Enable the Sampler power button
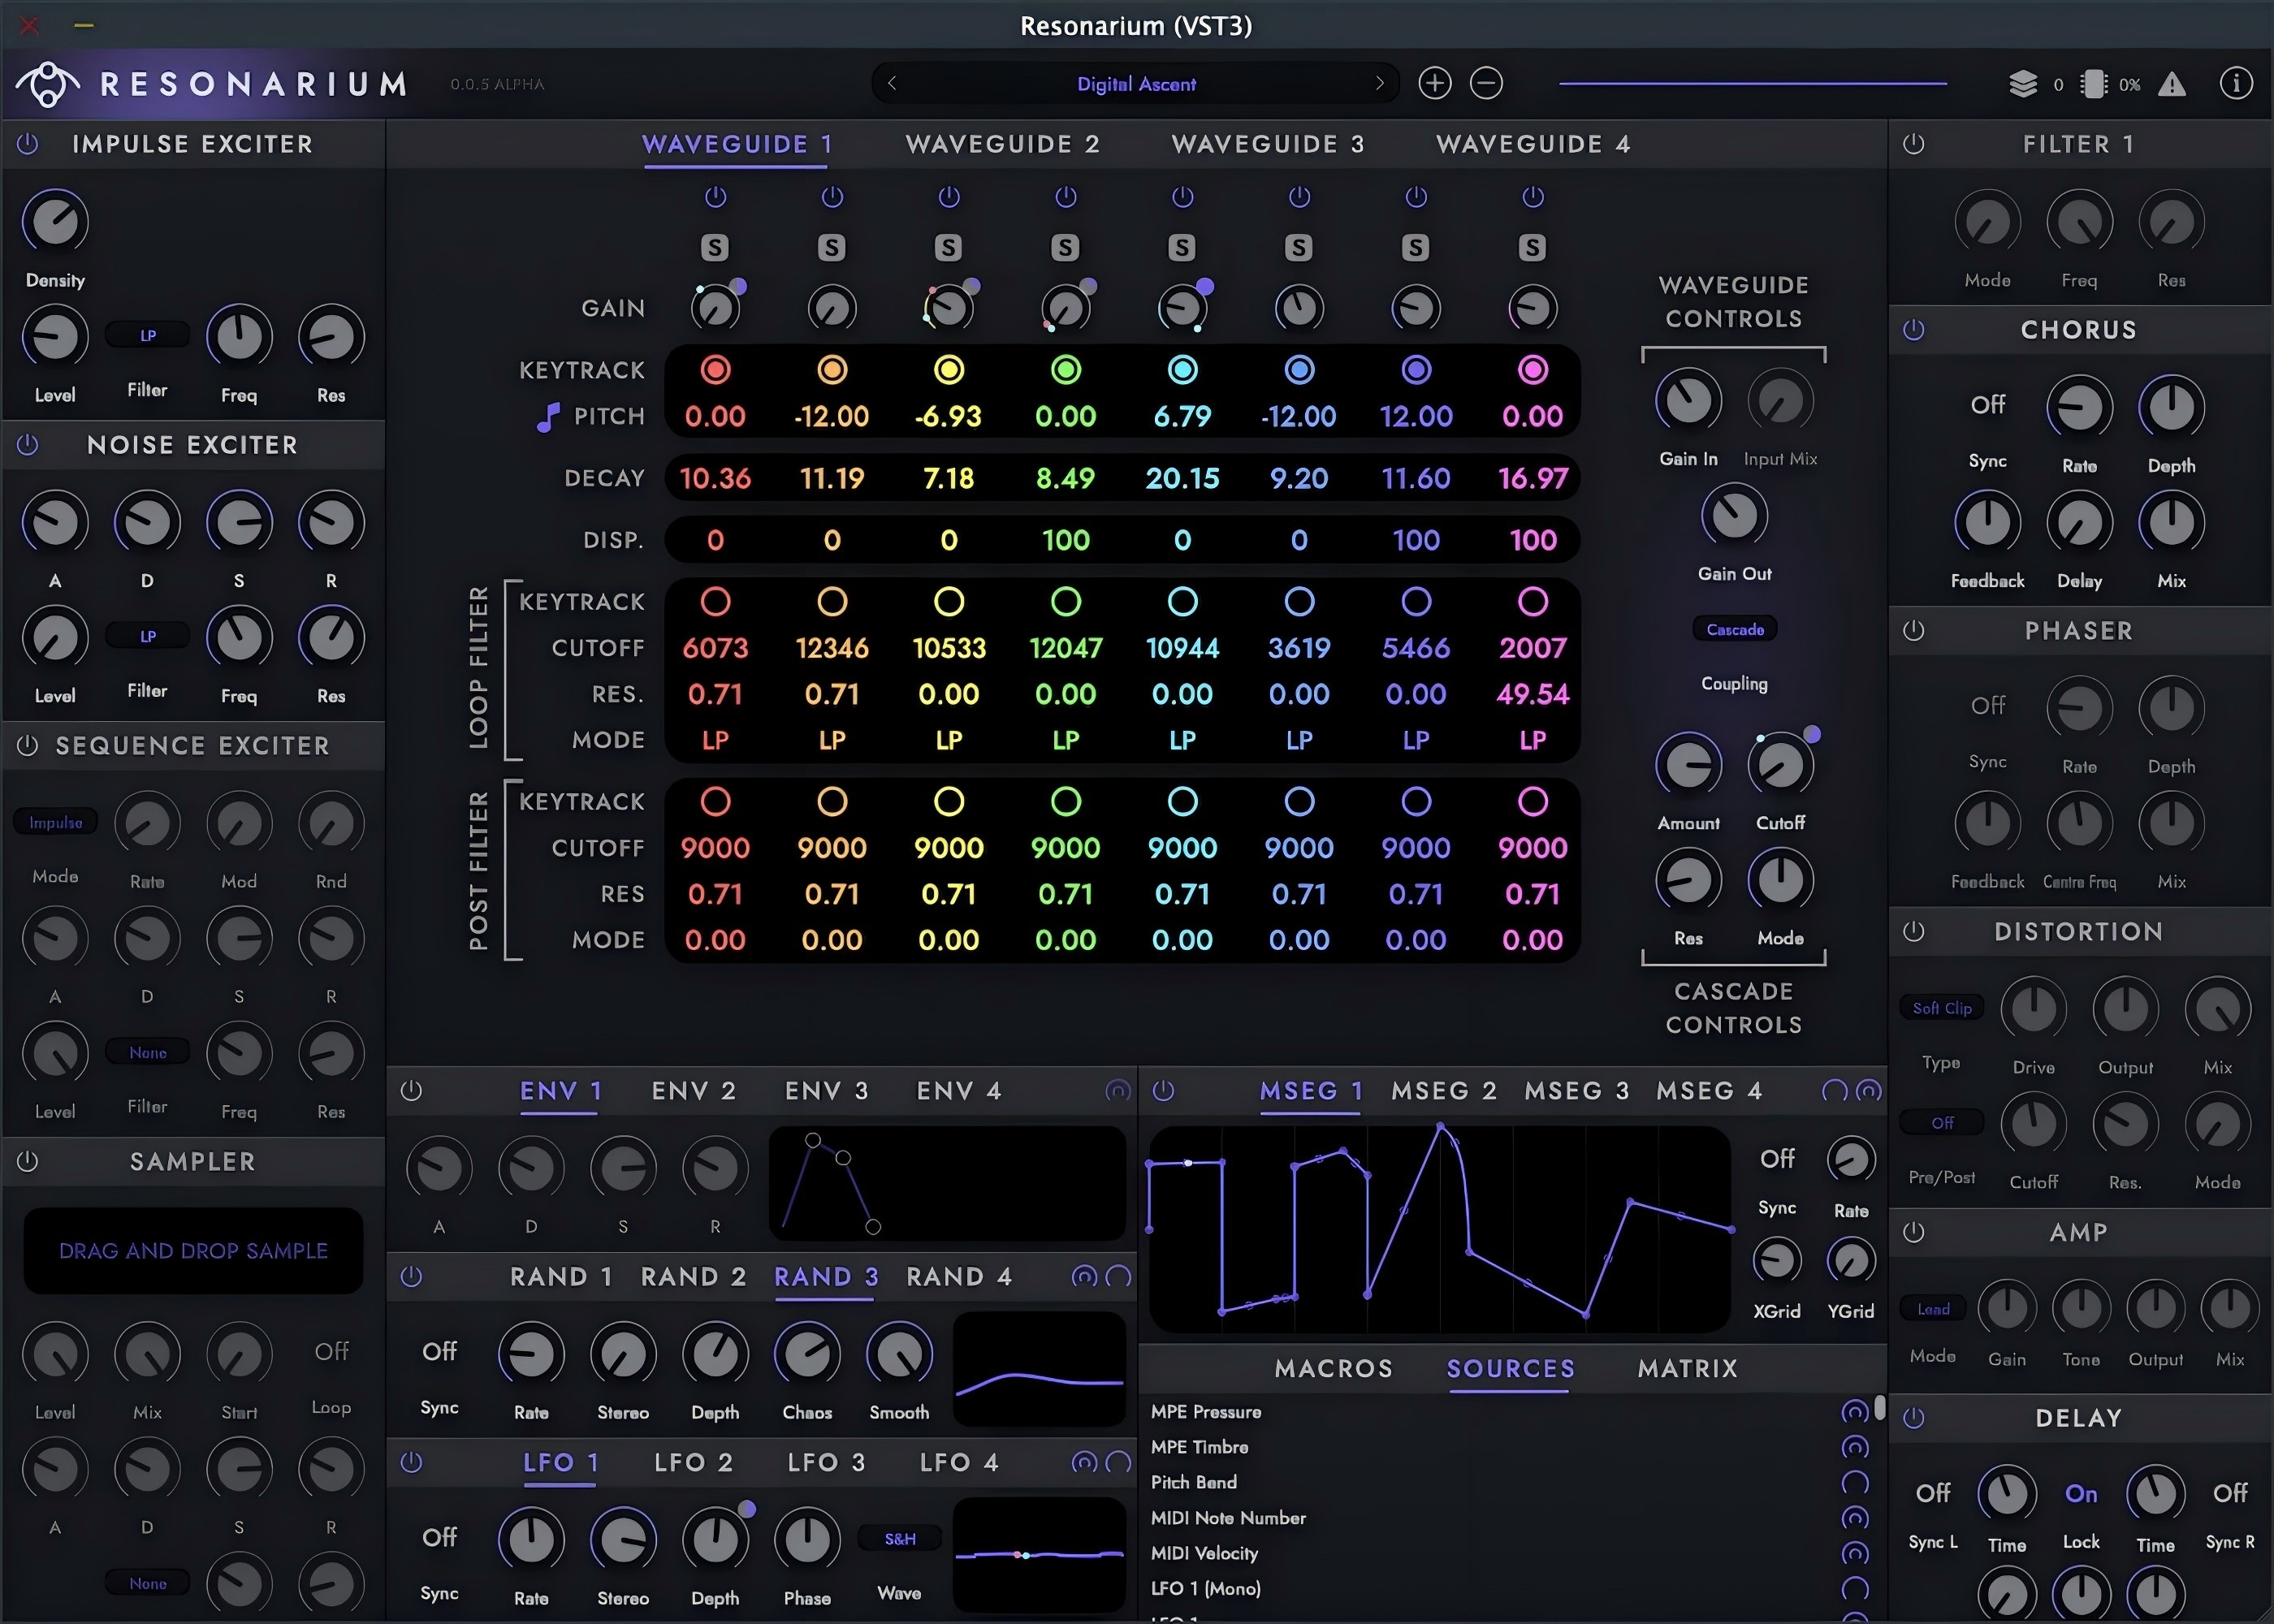Screen dimensions: 2274x1624 click(28, 1162)
